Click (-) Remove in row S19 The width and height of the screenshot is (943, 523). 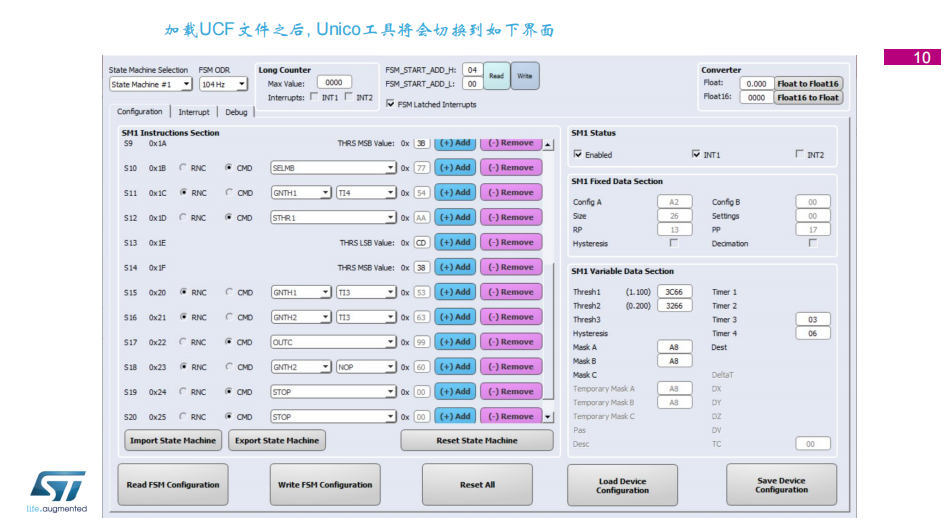(511, 391)
